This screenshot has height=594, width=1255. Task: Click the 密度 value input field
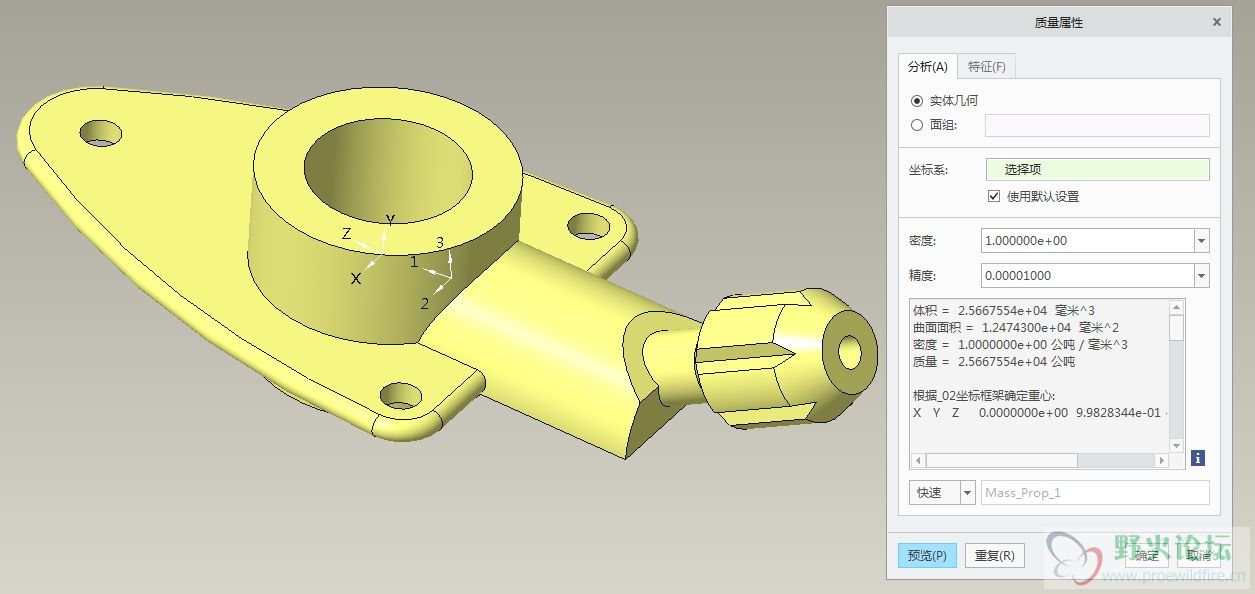1087,241
